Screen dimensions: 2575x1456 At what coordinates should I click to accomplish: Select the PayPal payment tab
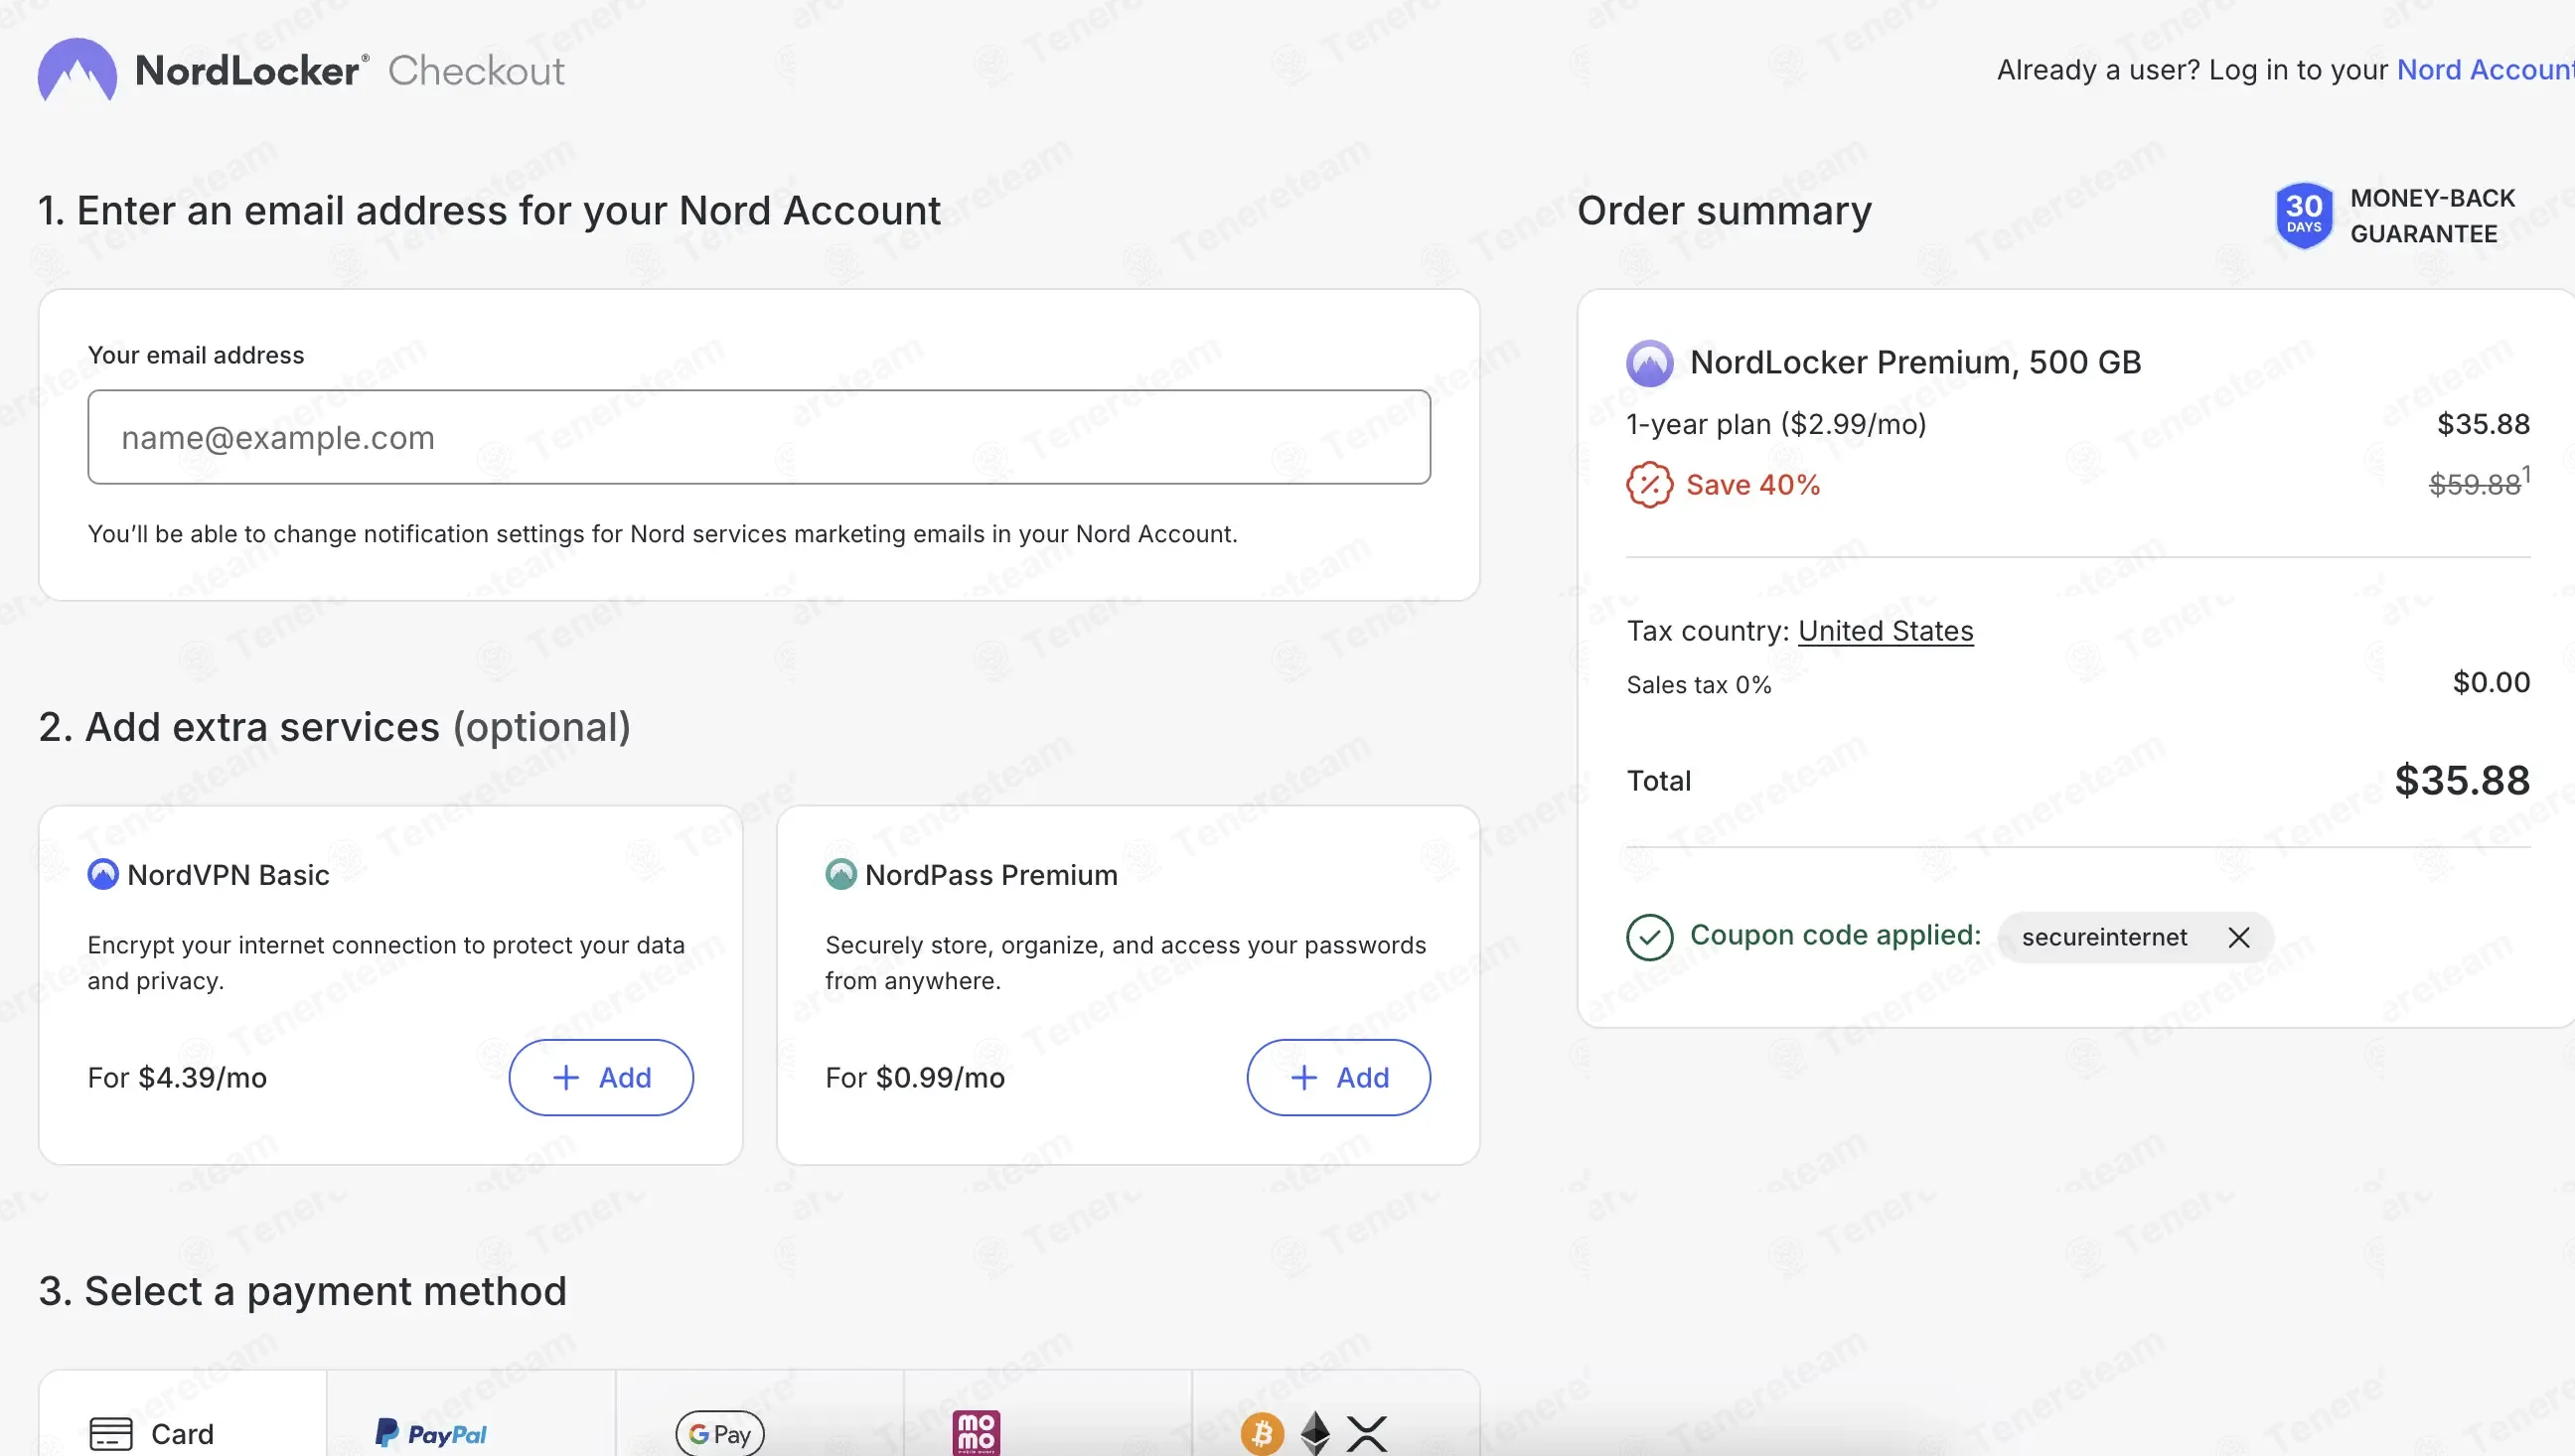click(x=471, y=1414)
